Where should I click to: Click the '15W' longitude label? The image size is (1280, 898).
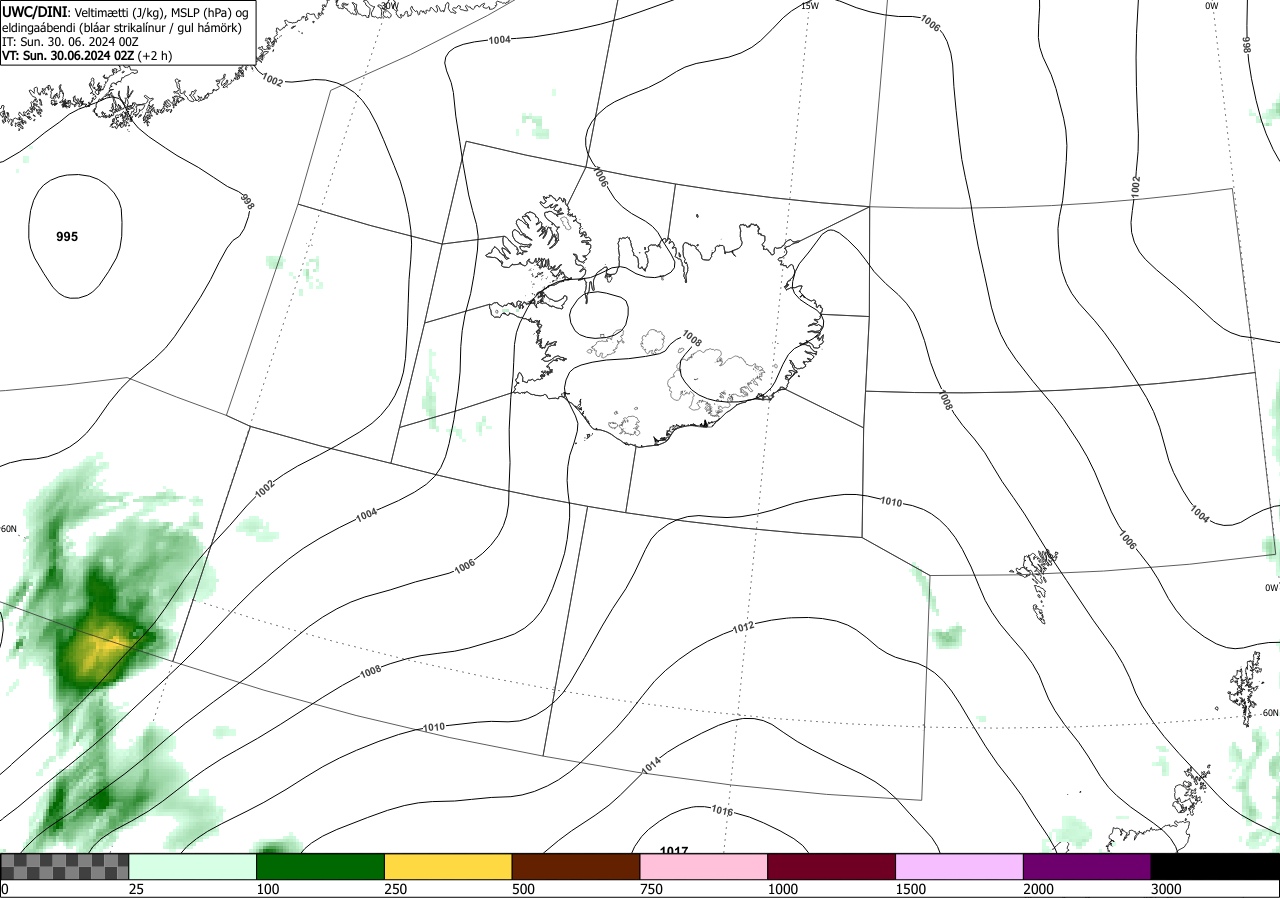pyautogui.click(x=810, y=6)
